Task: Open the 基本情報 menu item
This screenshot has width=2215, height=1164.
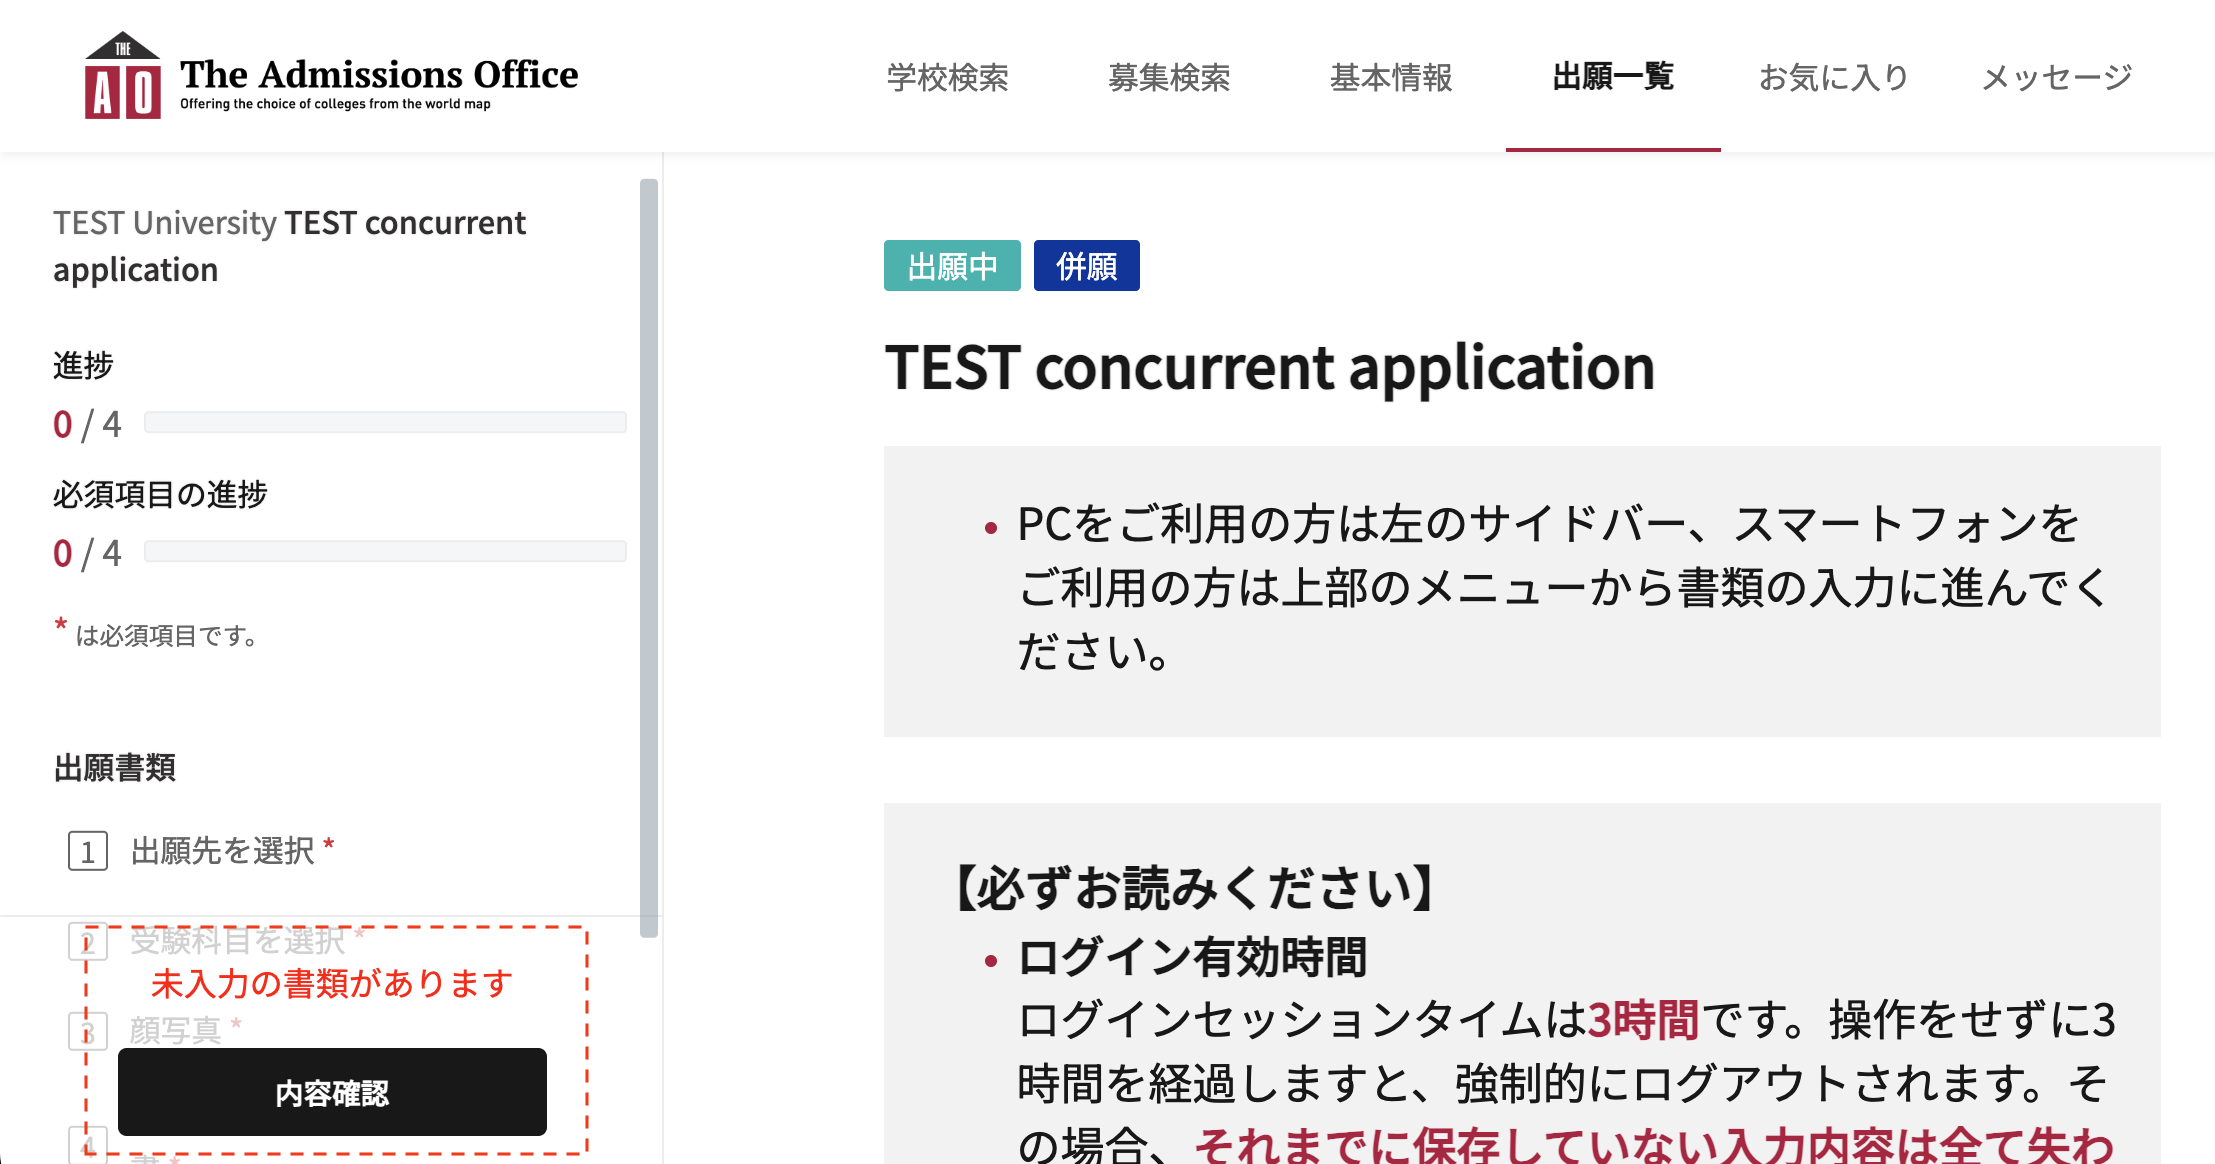Action: (x=1391, y=77)
